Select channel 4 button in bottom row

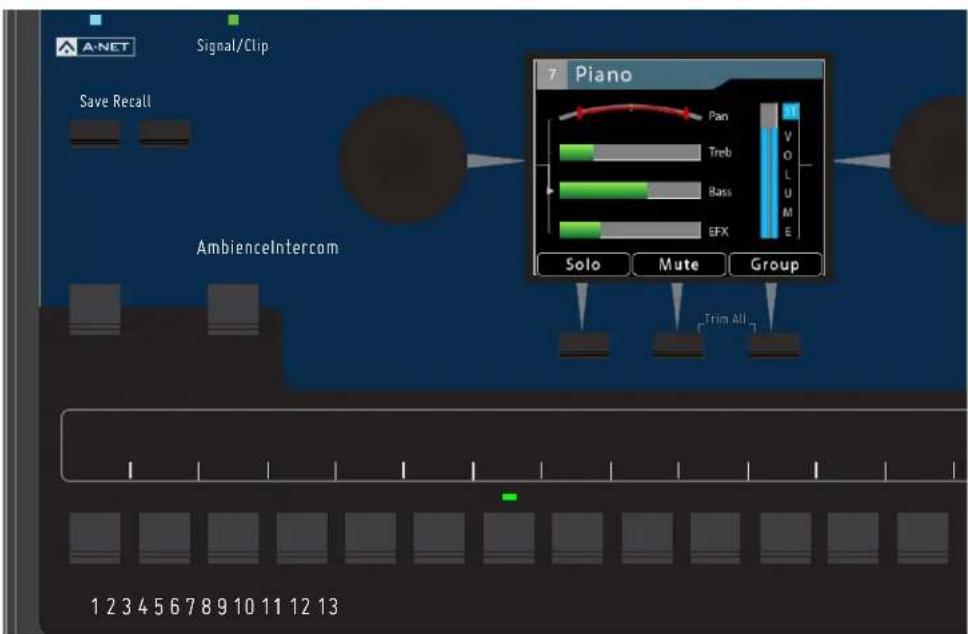click(x=302, y=538)
